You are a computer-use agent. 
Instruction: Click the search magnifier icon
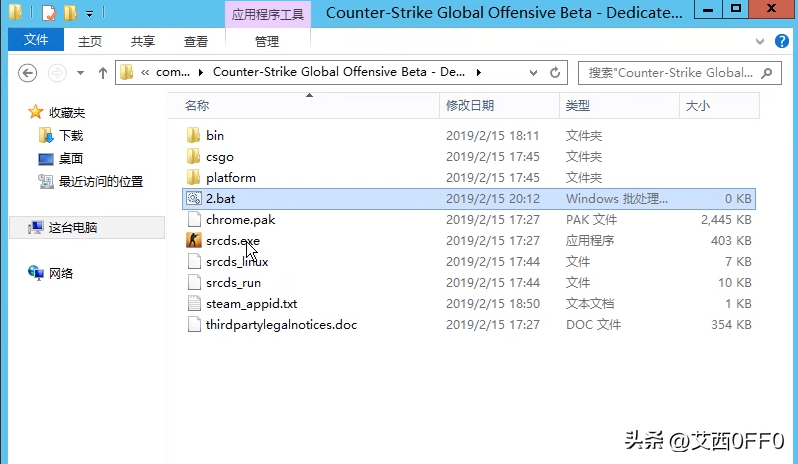768,73
